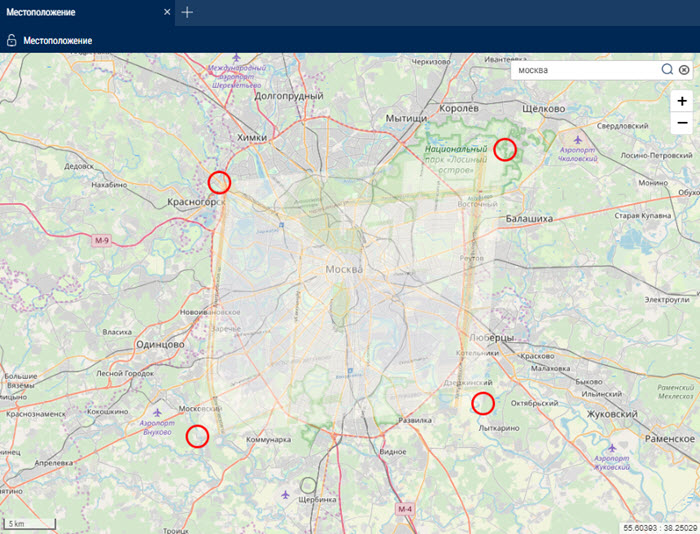Click the Жуковский city label
This screenshot has width=700, height=534.
point(612,414)
